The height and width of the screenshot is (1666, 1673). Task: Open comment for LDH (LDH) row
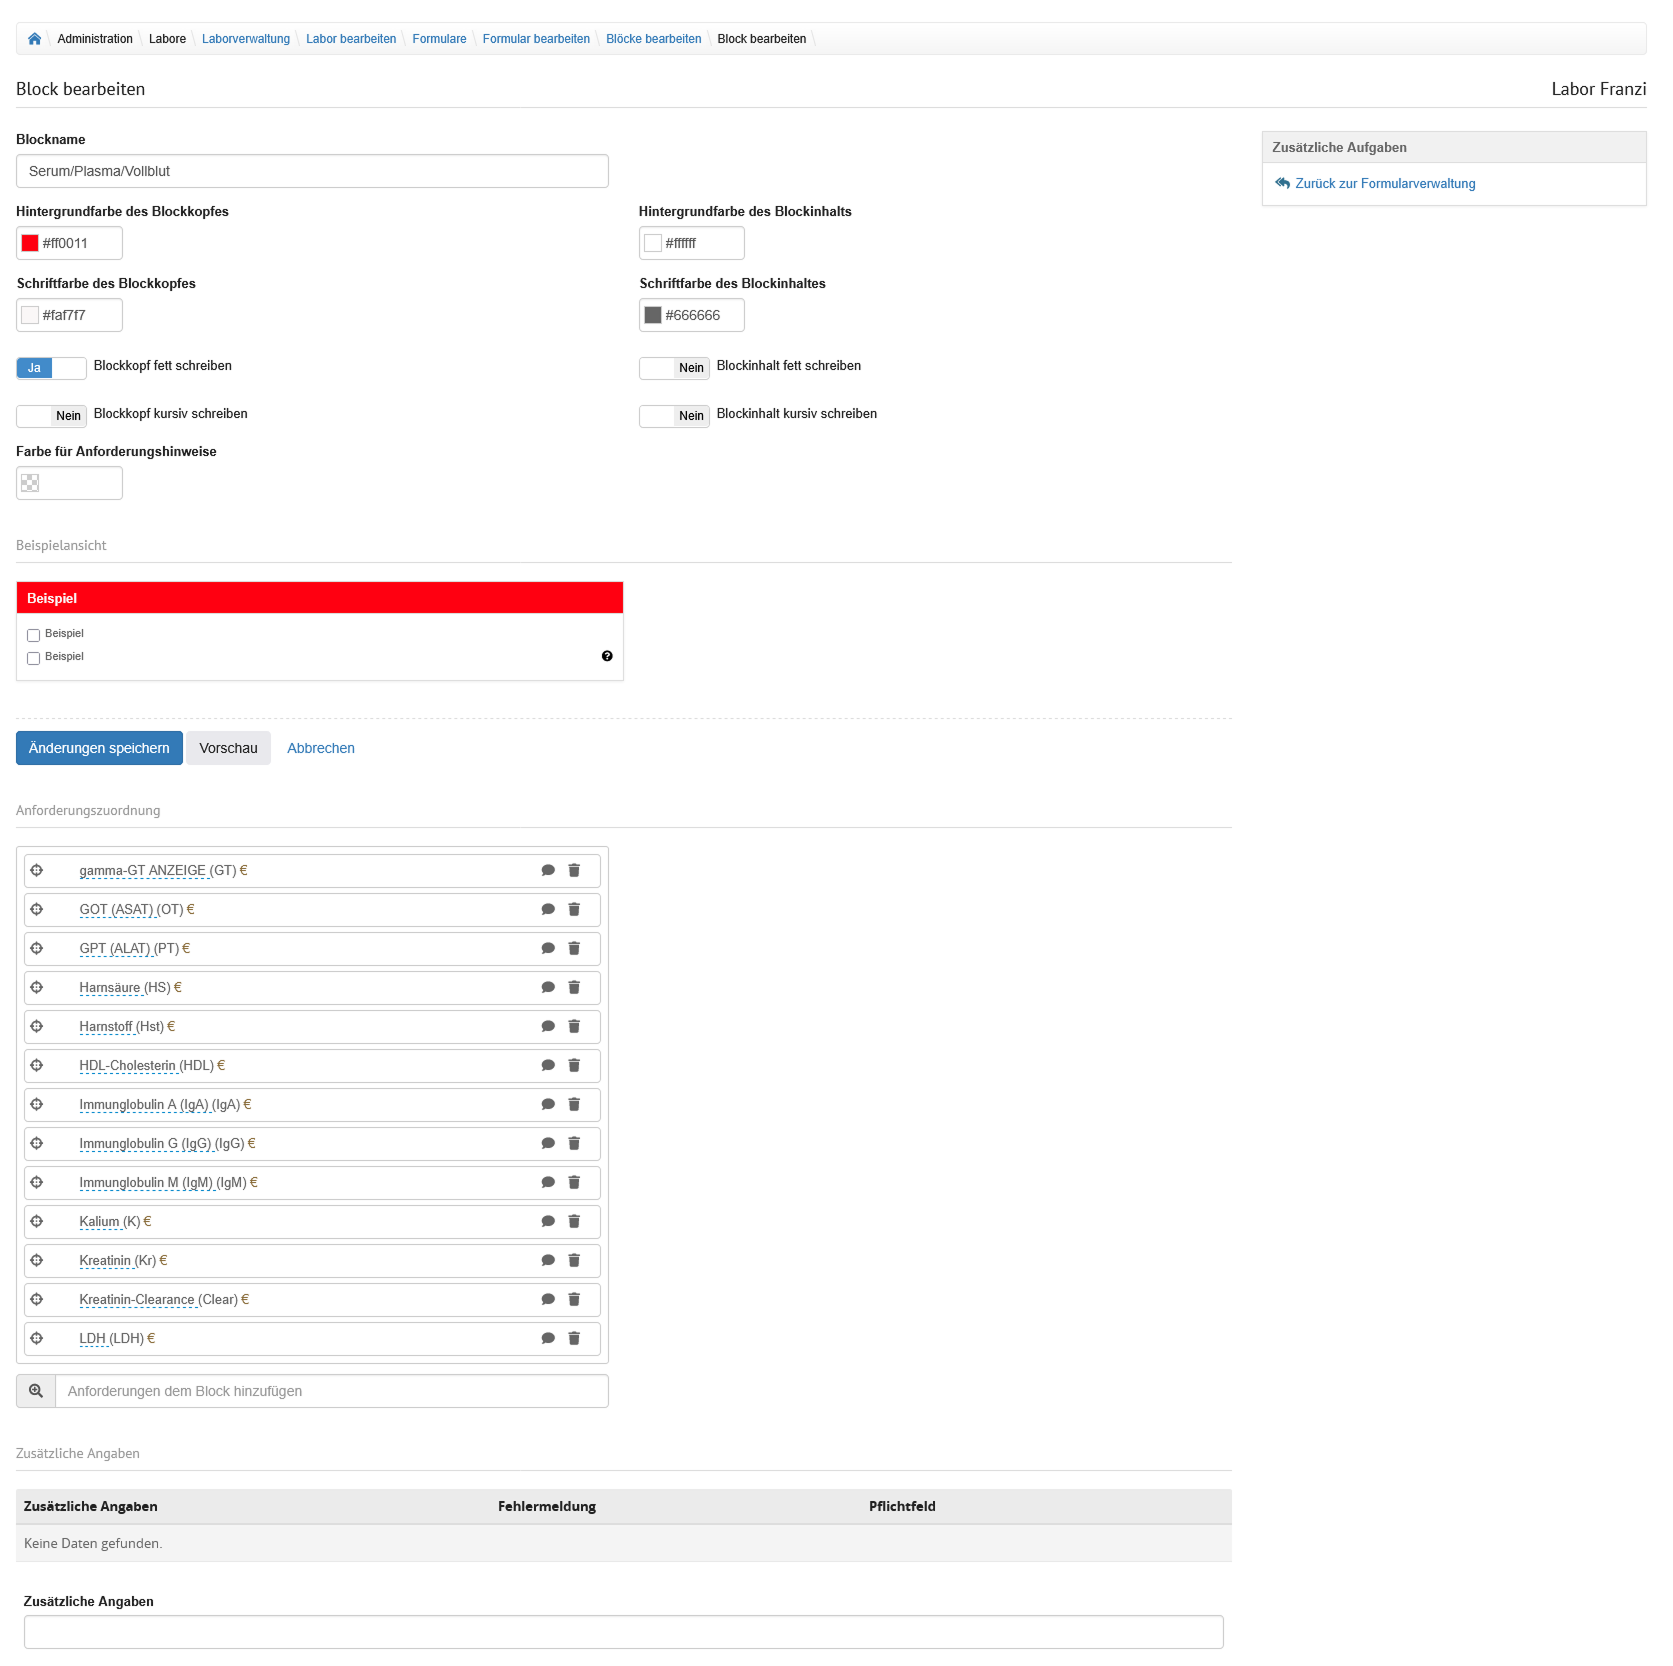(x=548, y=1339)
